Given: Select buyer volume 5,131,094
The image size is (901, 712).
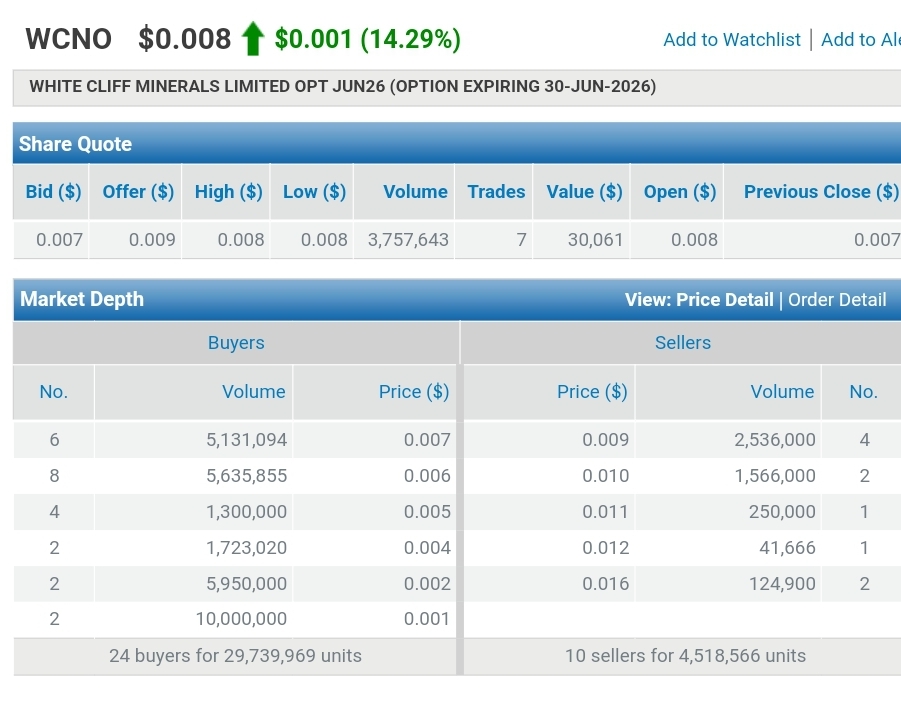Looking at the screenshot, I should click(247, 440).
